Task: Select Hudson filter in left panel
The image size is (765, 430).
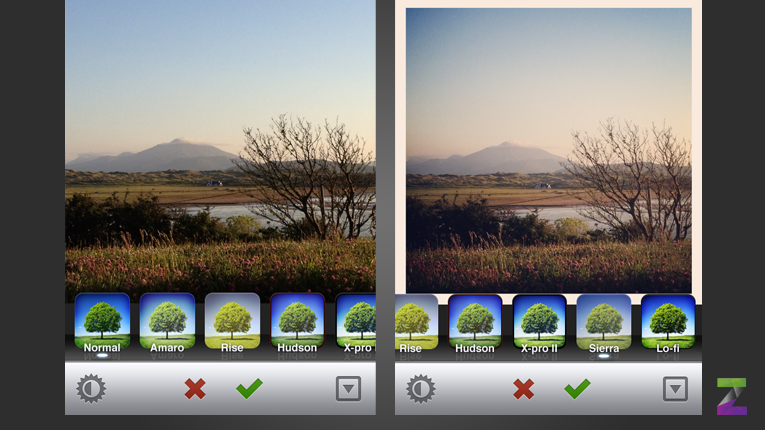Action: (297, 323)
